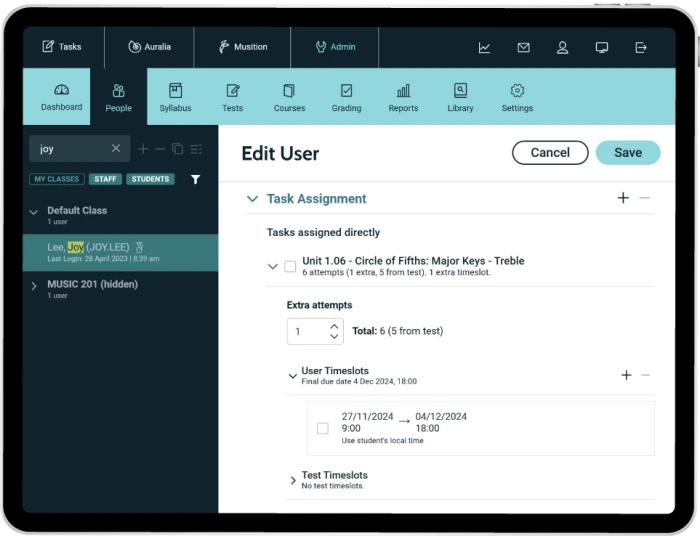The width and height of the screenshot is (700, 536).
Task: Clear the joy search text
Action: (115, 149)
